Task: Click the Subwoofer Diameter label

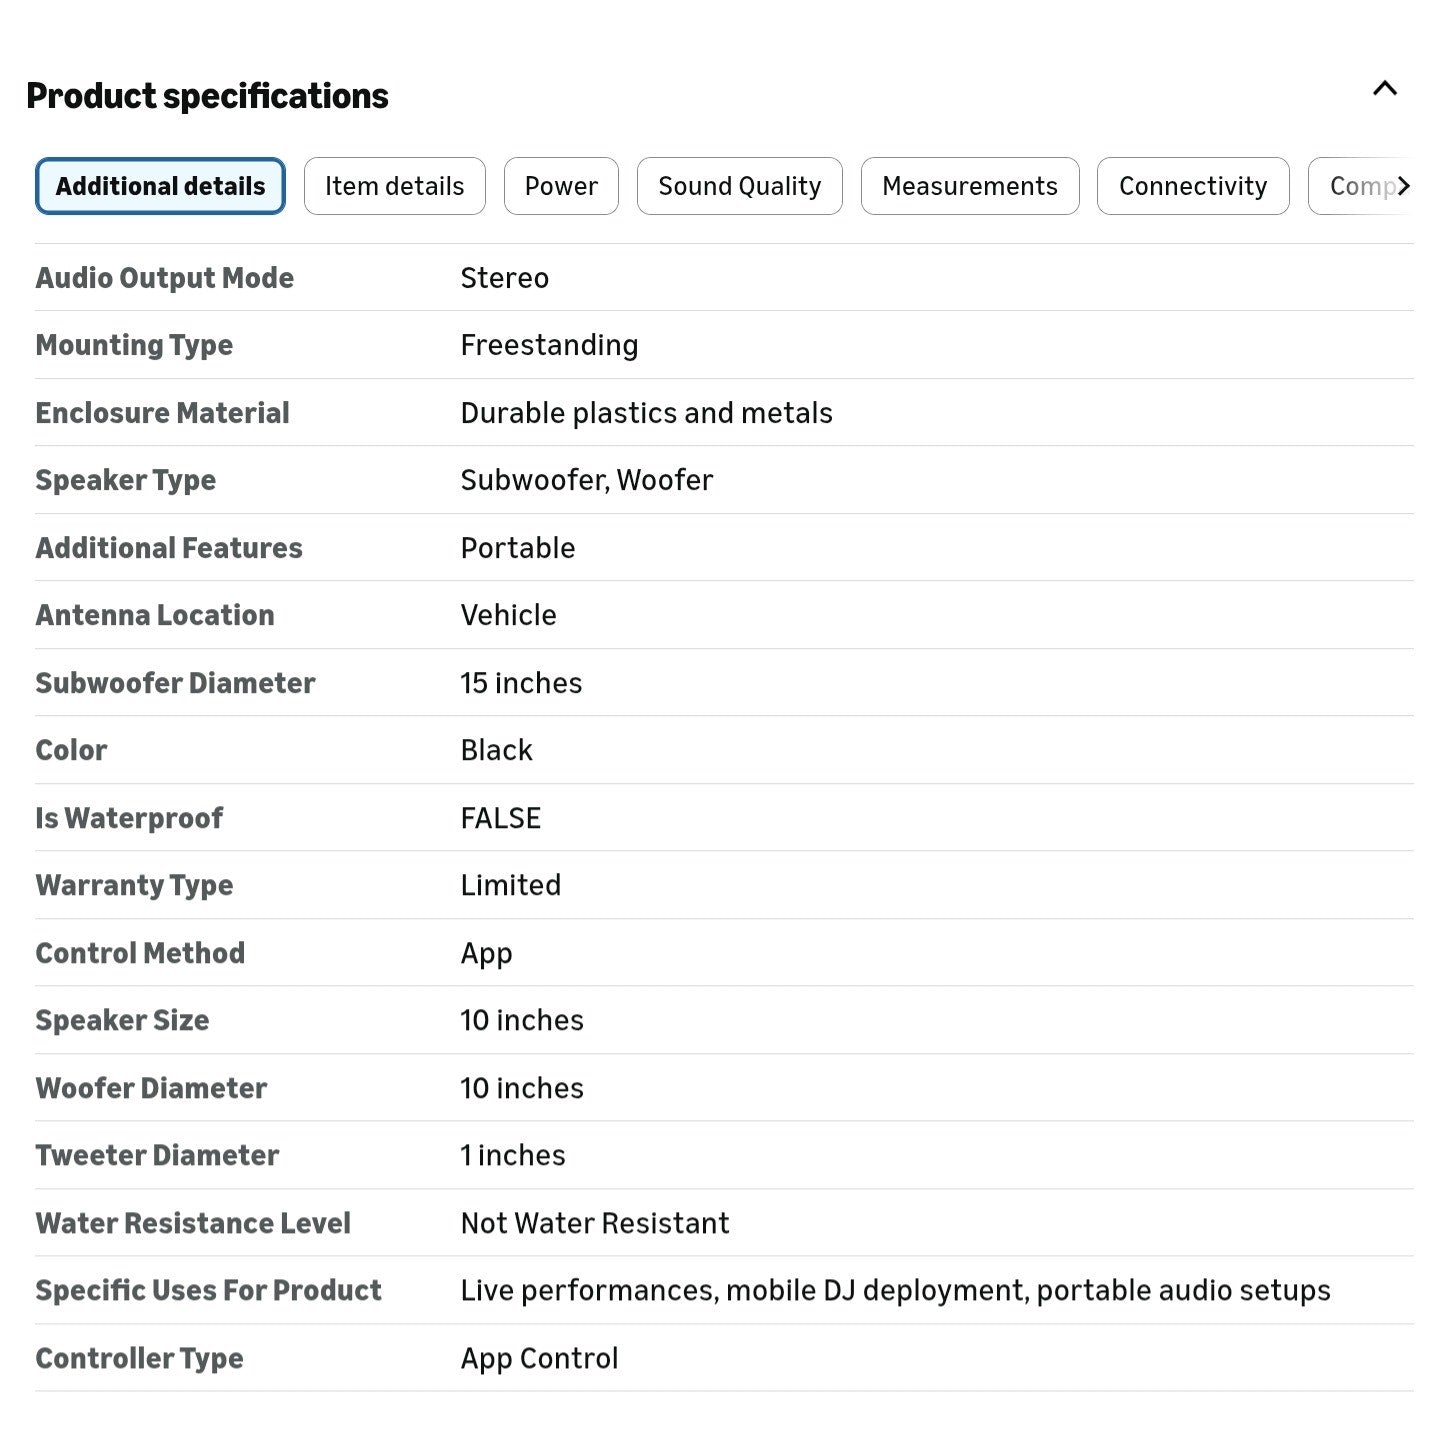Action: pyautogui.click(x=175, y=683)
